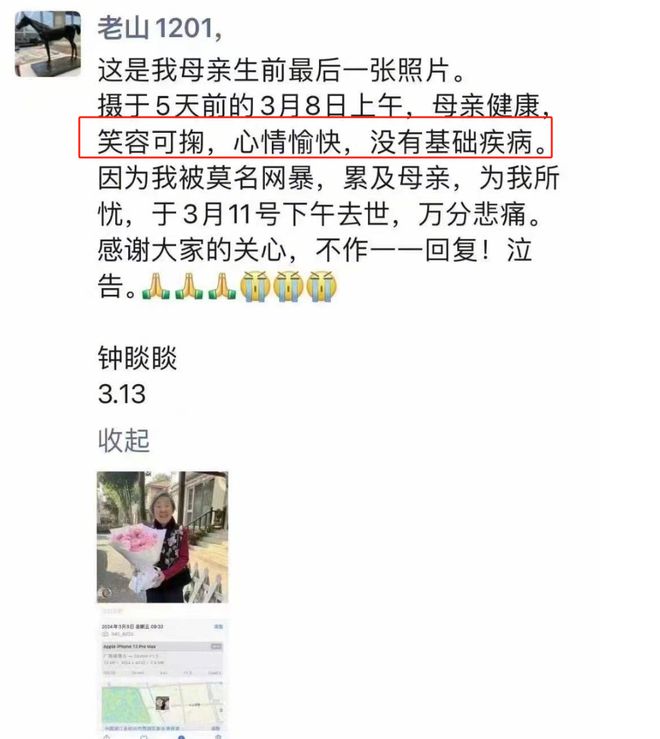660x739 pixels.
Task: Click the format badge in the device row
Action: [x=216, y=646]
